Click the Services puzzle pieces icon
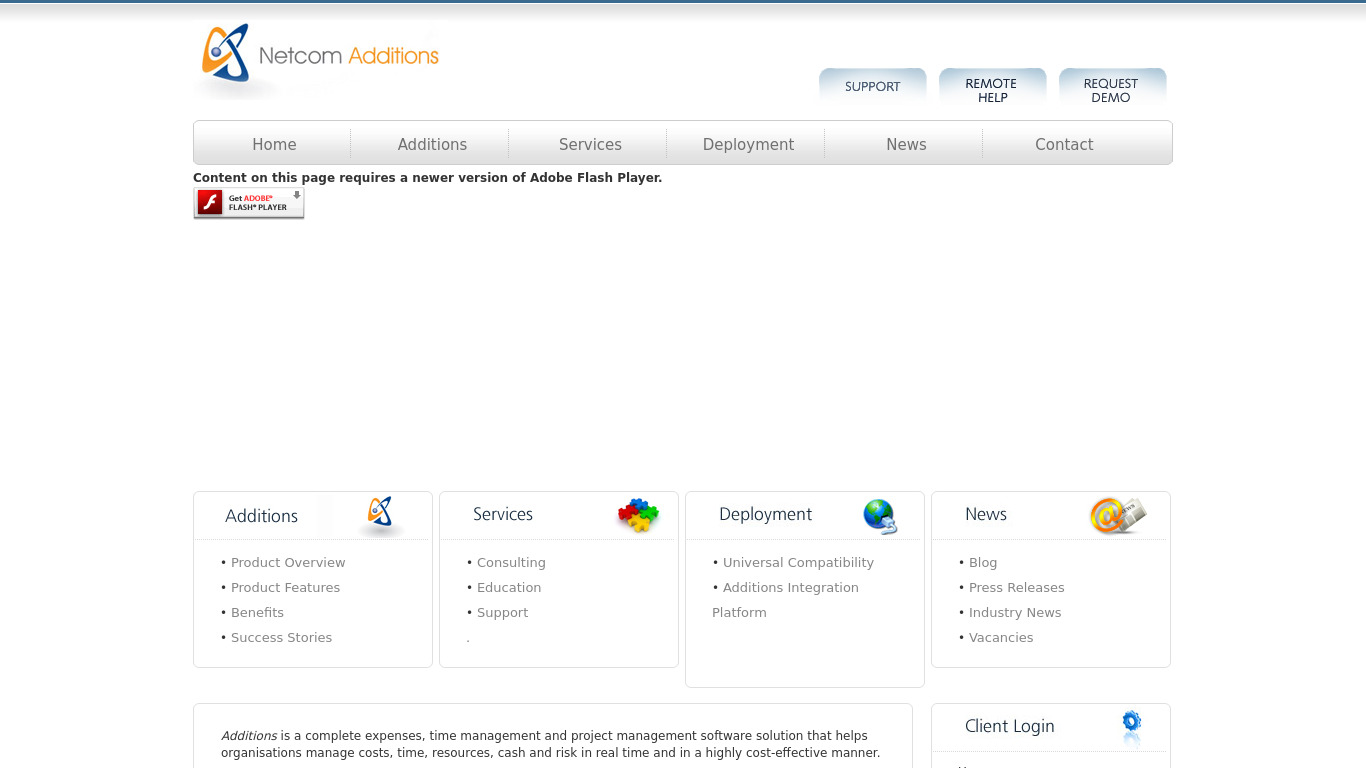The width and height of the screenshot is (1366, 768). (638, 515)
